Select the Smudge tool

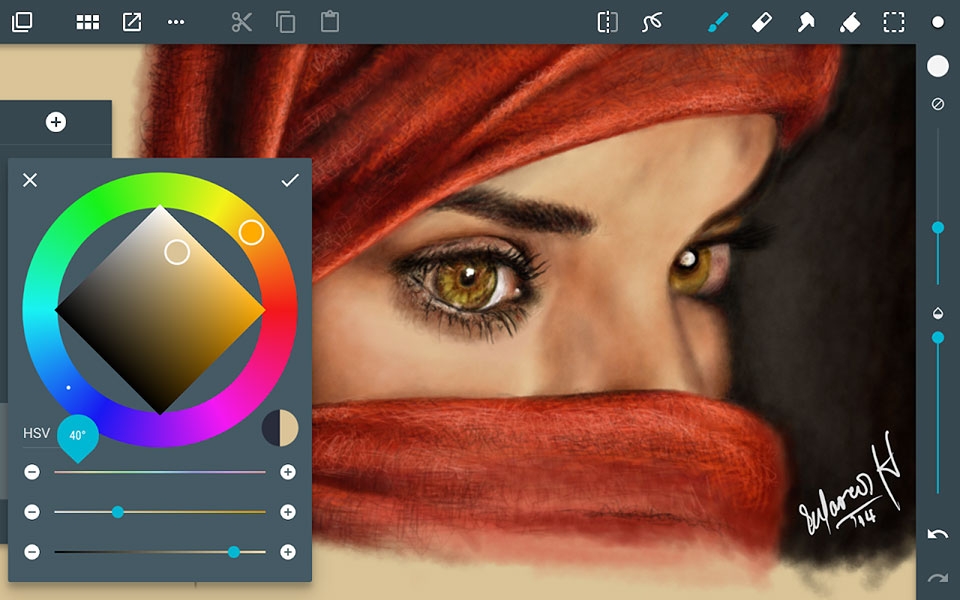point(805,22)
